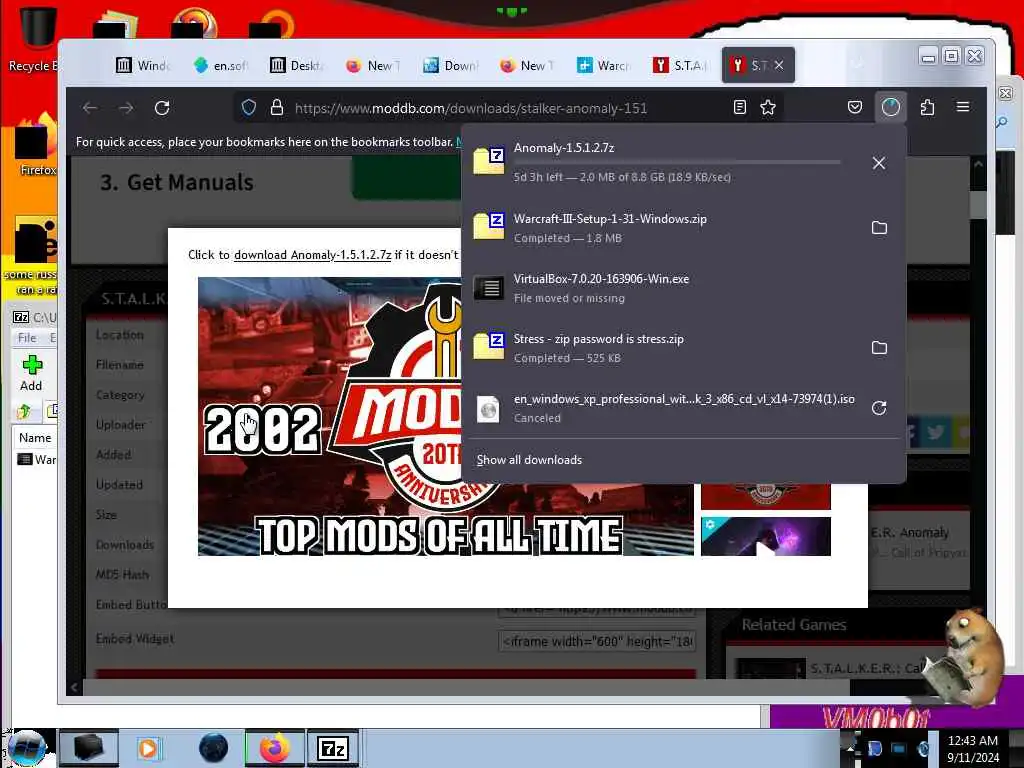The image size is (1024, 768).
Task: Switch to the first S.T.A.L.K.E.R. tab
Action: tap(680, 65)
